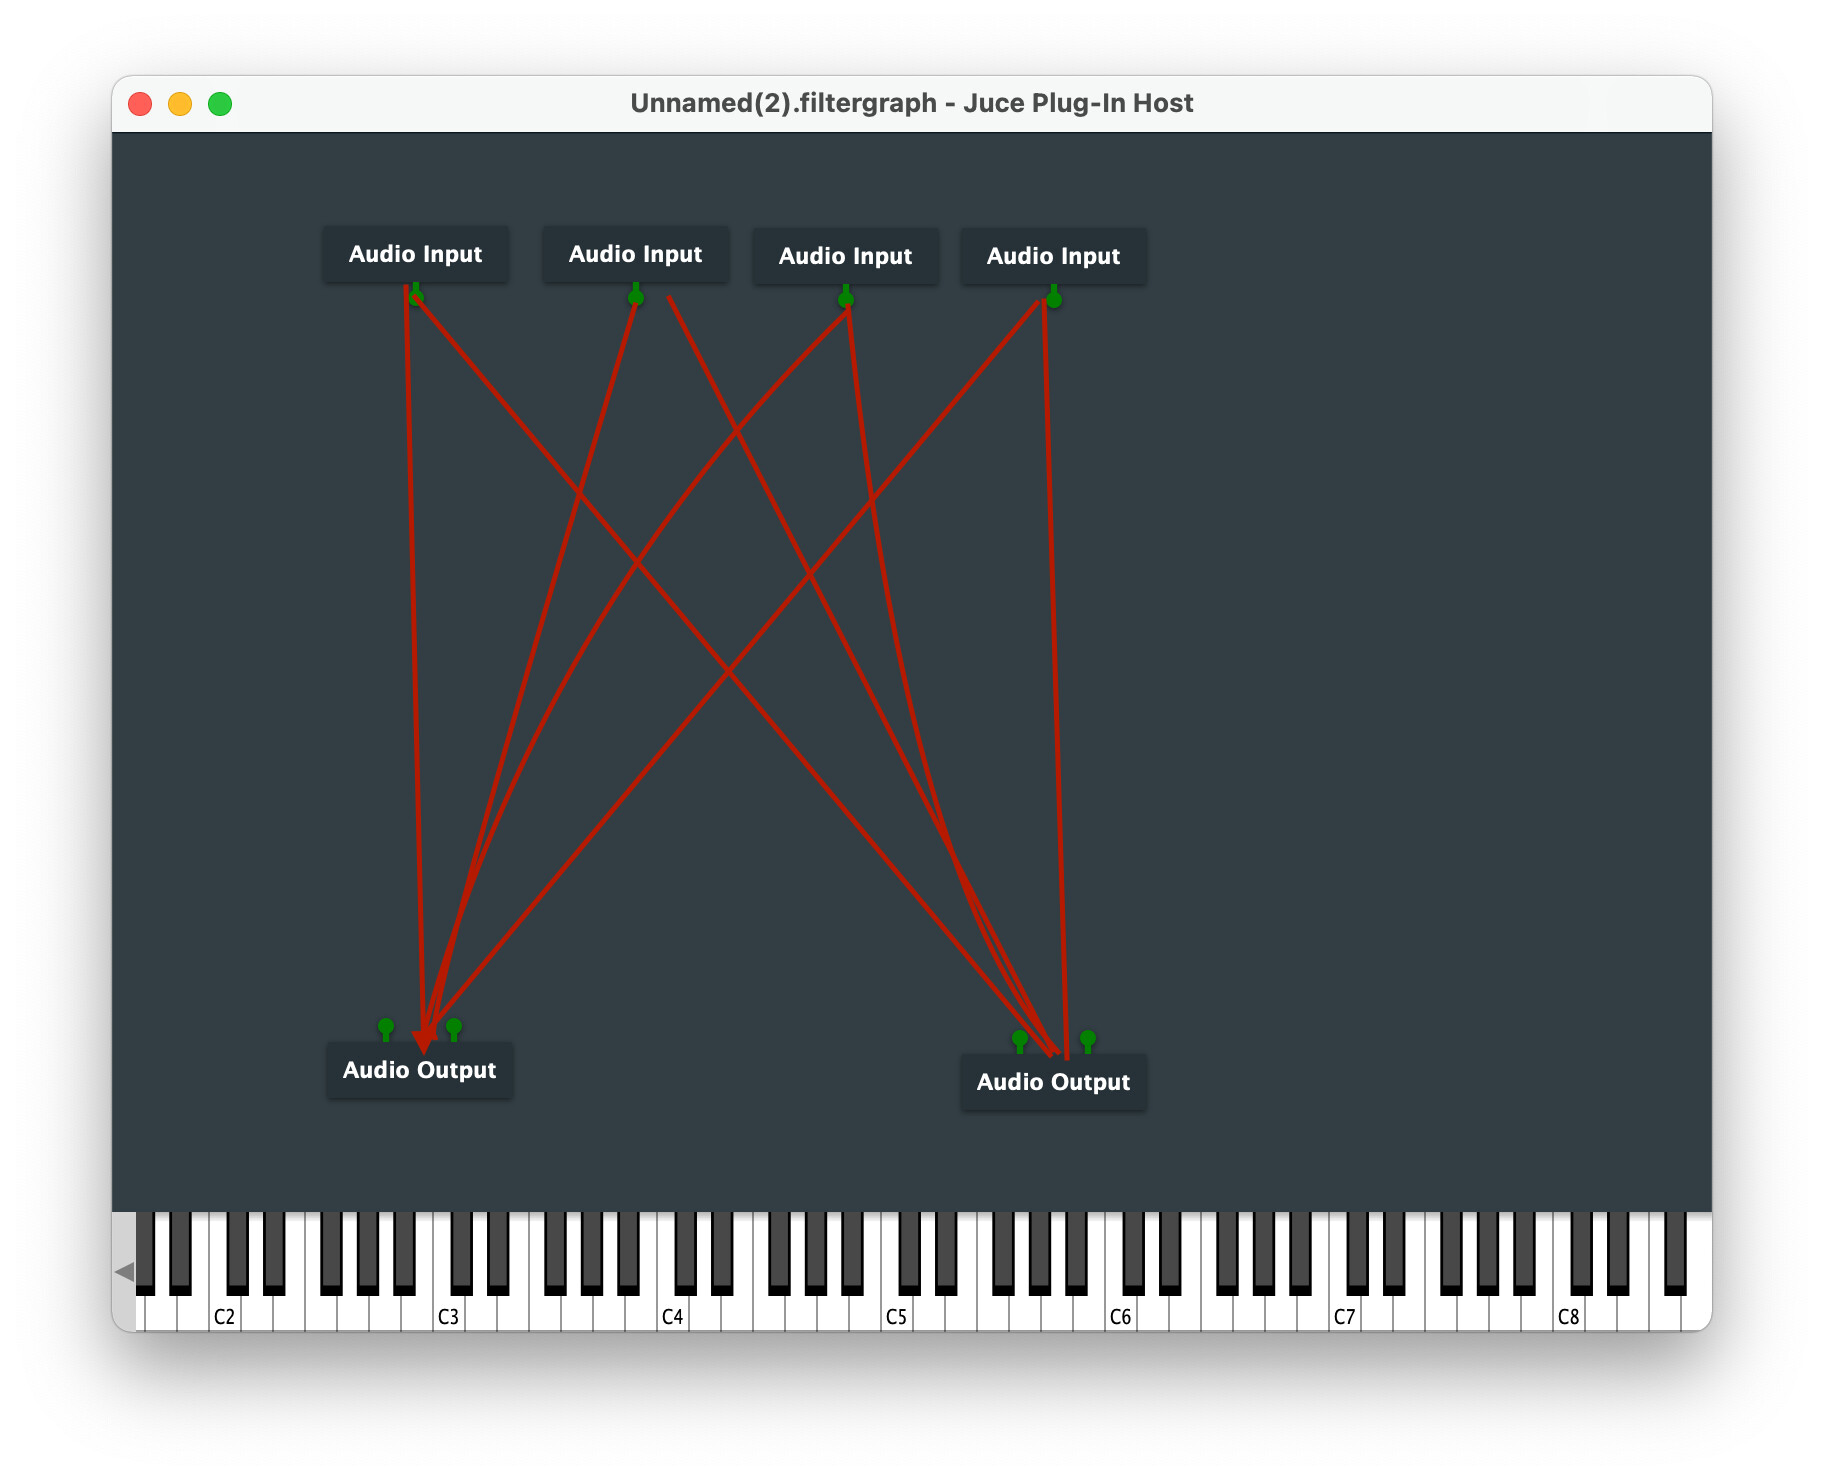This screenshot has height=1480, width=1824.
Task: Select the leftmost Audio Input node
Action: pos(415,254)
